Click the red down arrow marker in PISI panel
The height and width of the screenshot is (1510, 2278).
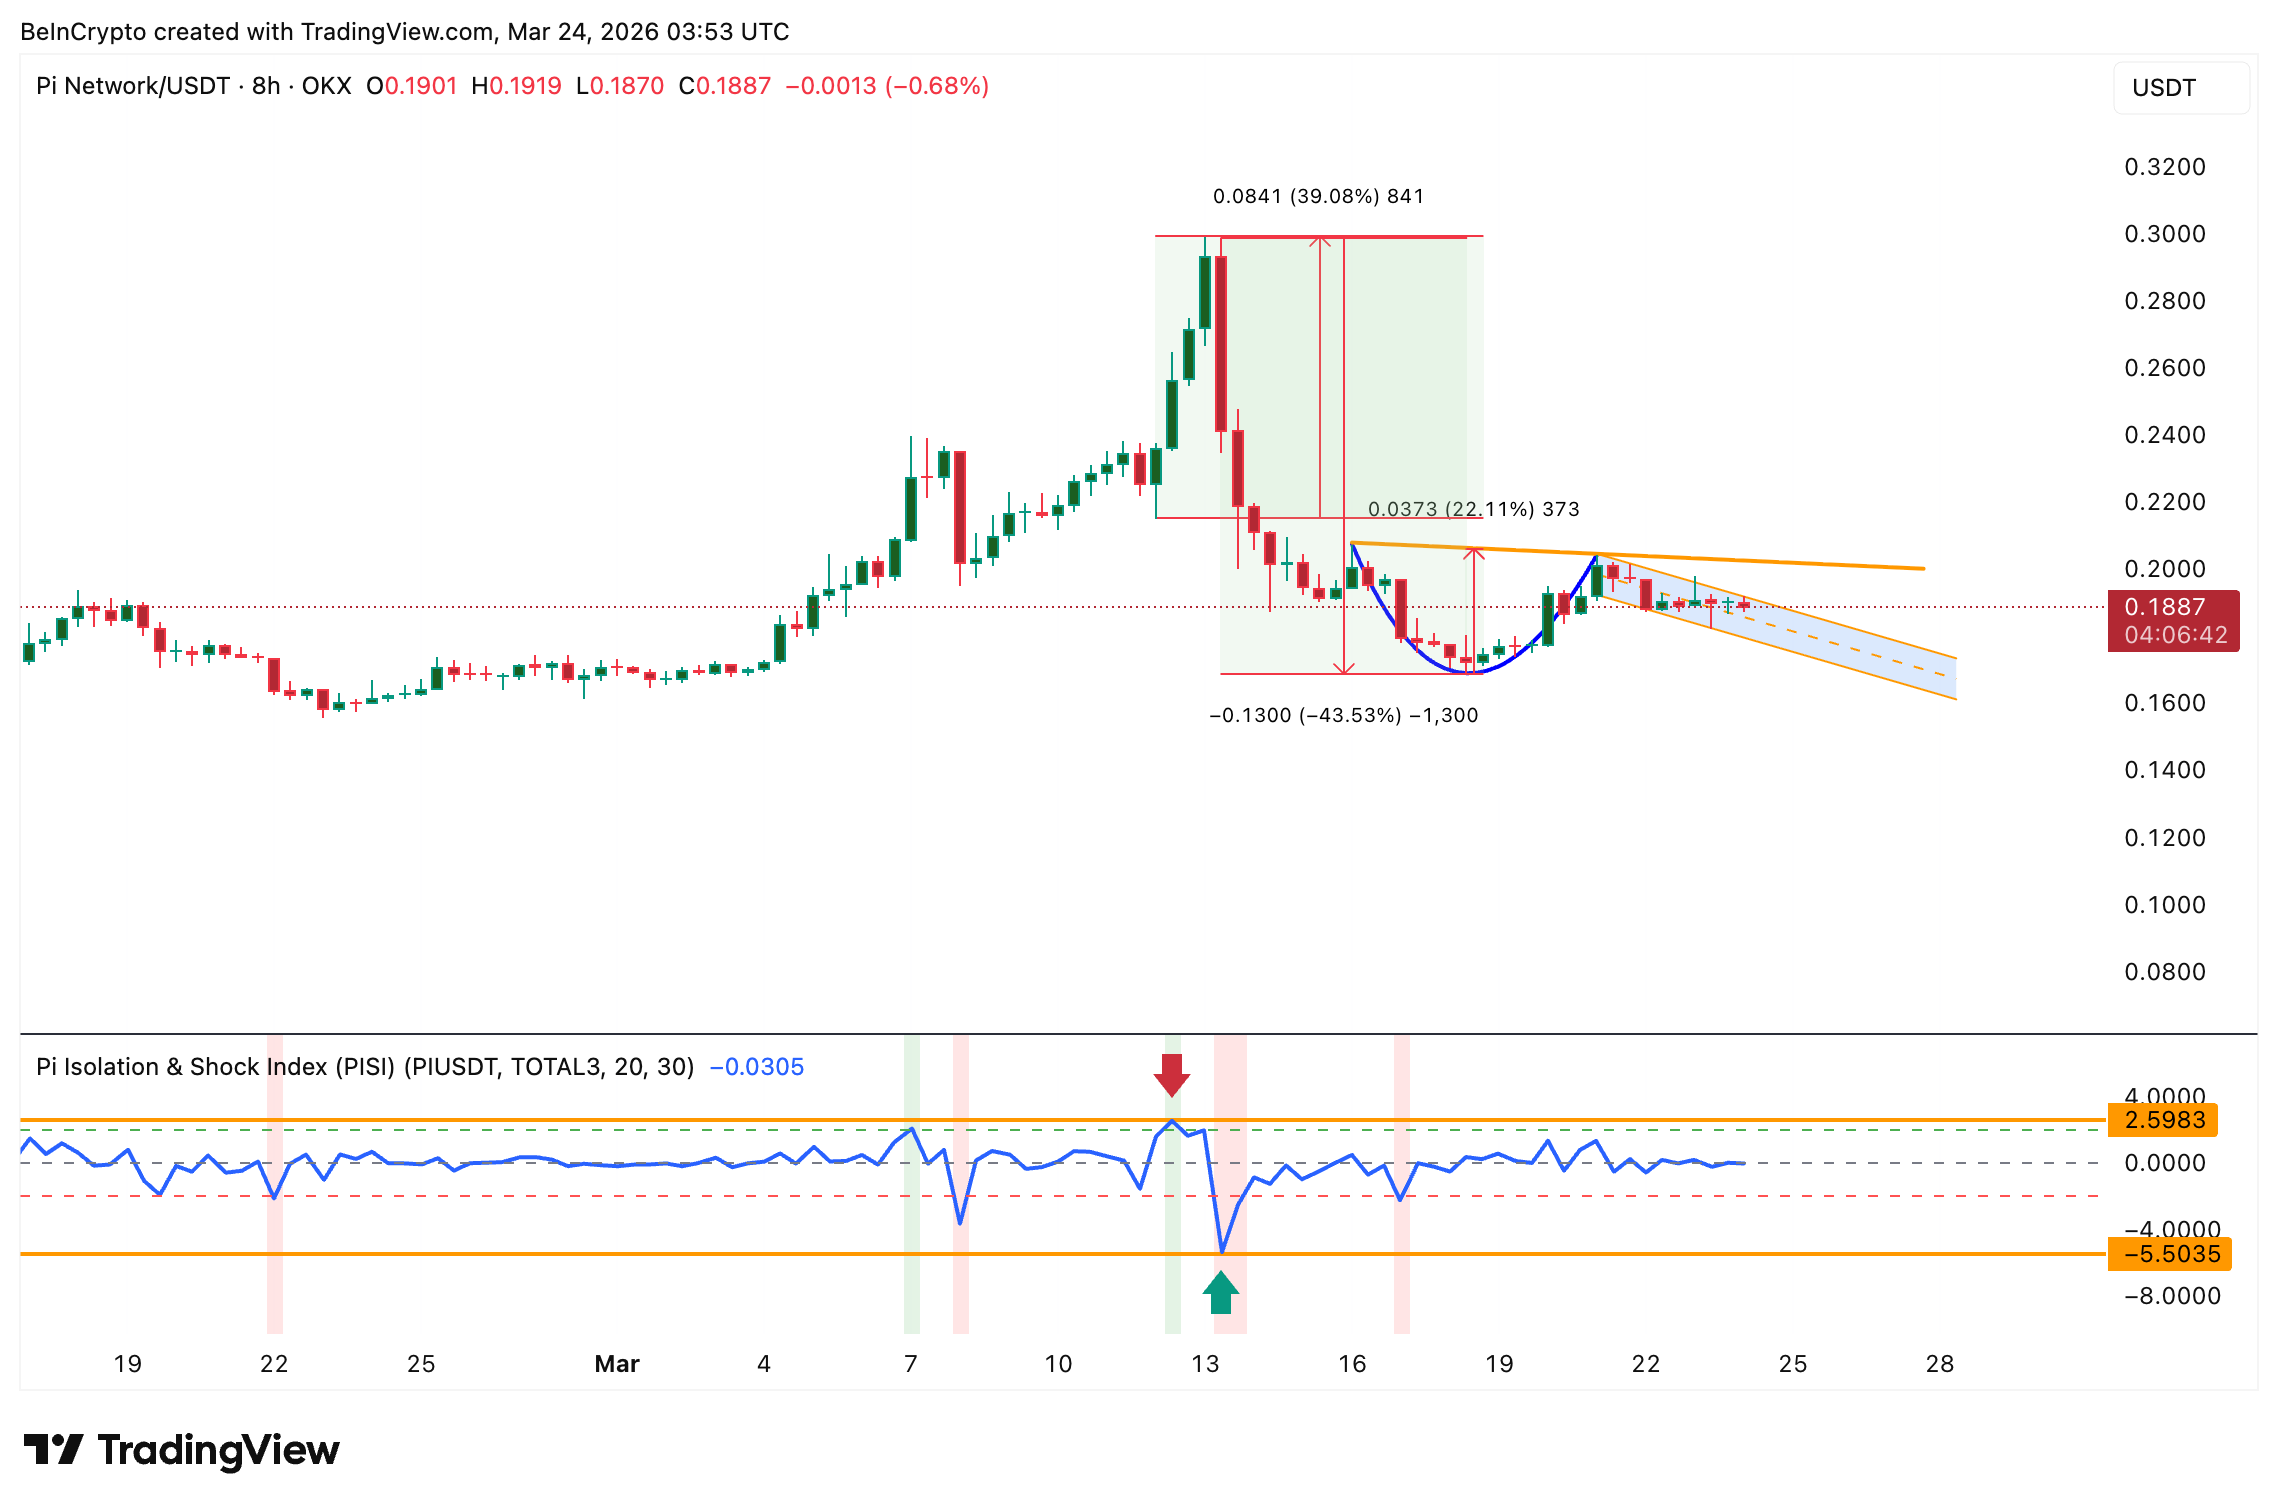click(1171, 1075)
